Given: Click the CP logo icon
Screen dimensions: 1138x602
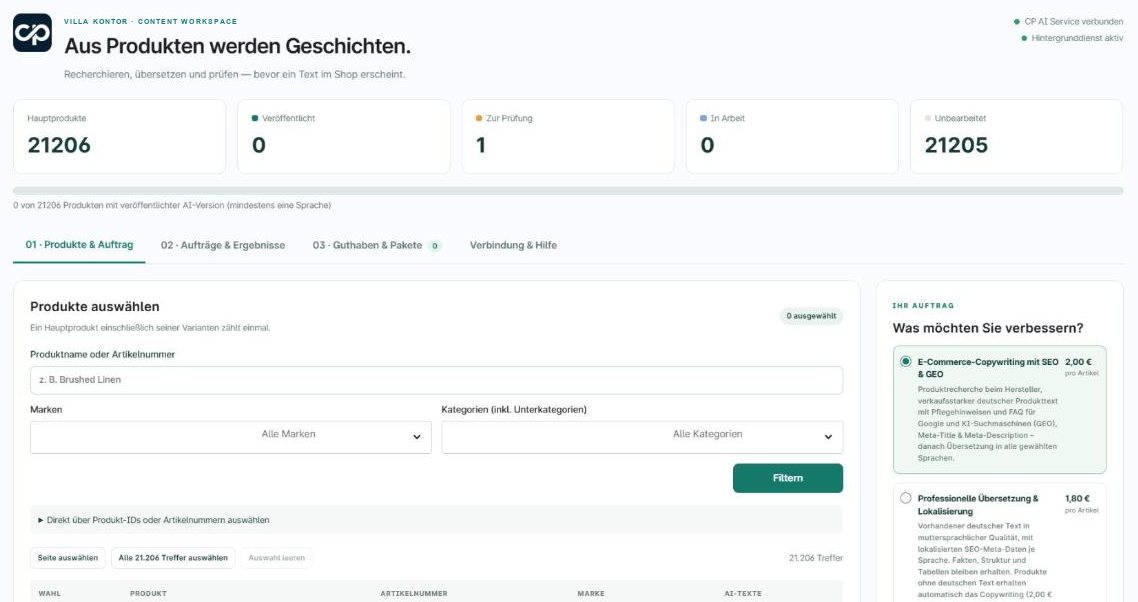Looking at the screenshot, I should [x=33, y=33].
